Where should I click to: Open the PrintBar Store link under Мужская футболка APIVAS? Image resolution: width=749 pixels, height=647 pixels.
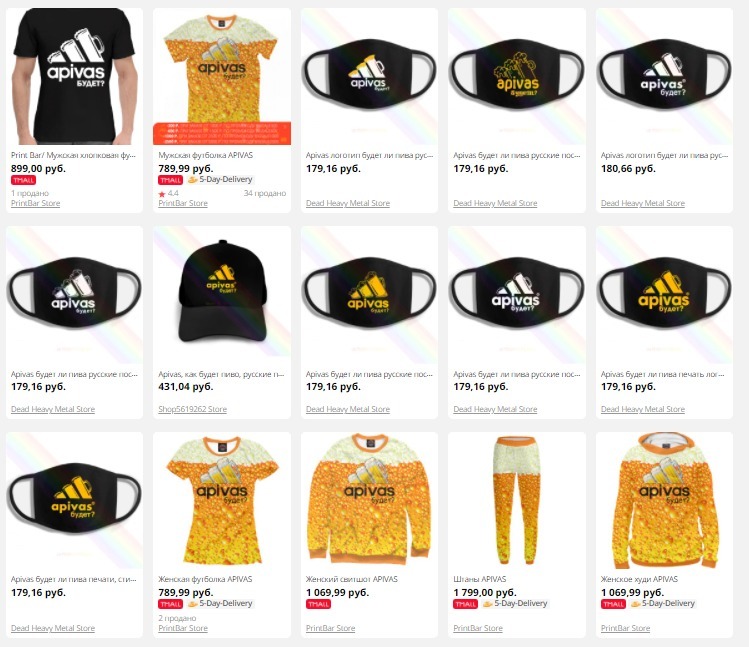pos(183,203)
